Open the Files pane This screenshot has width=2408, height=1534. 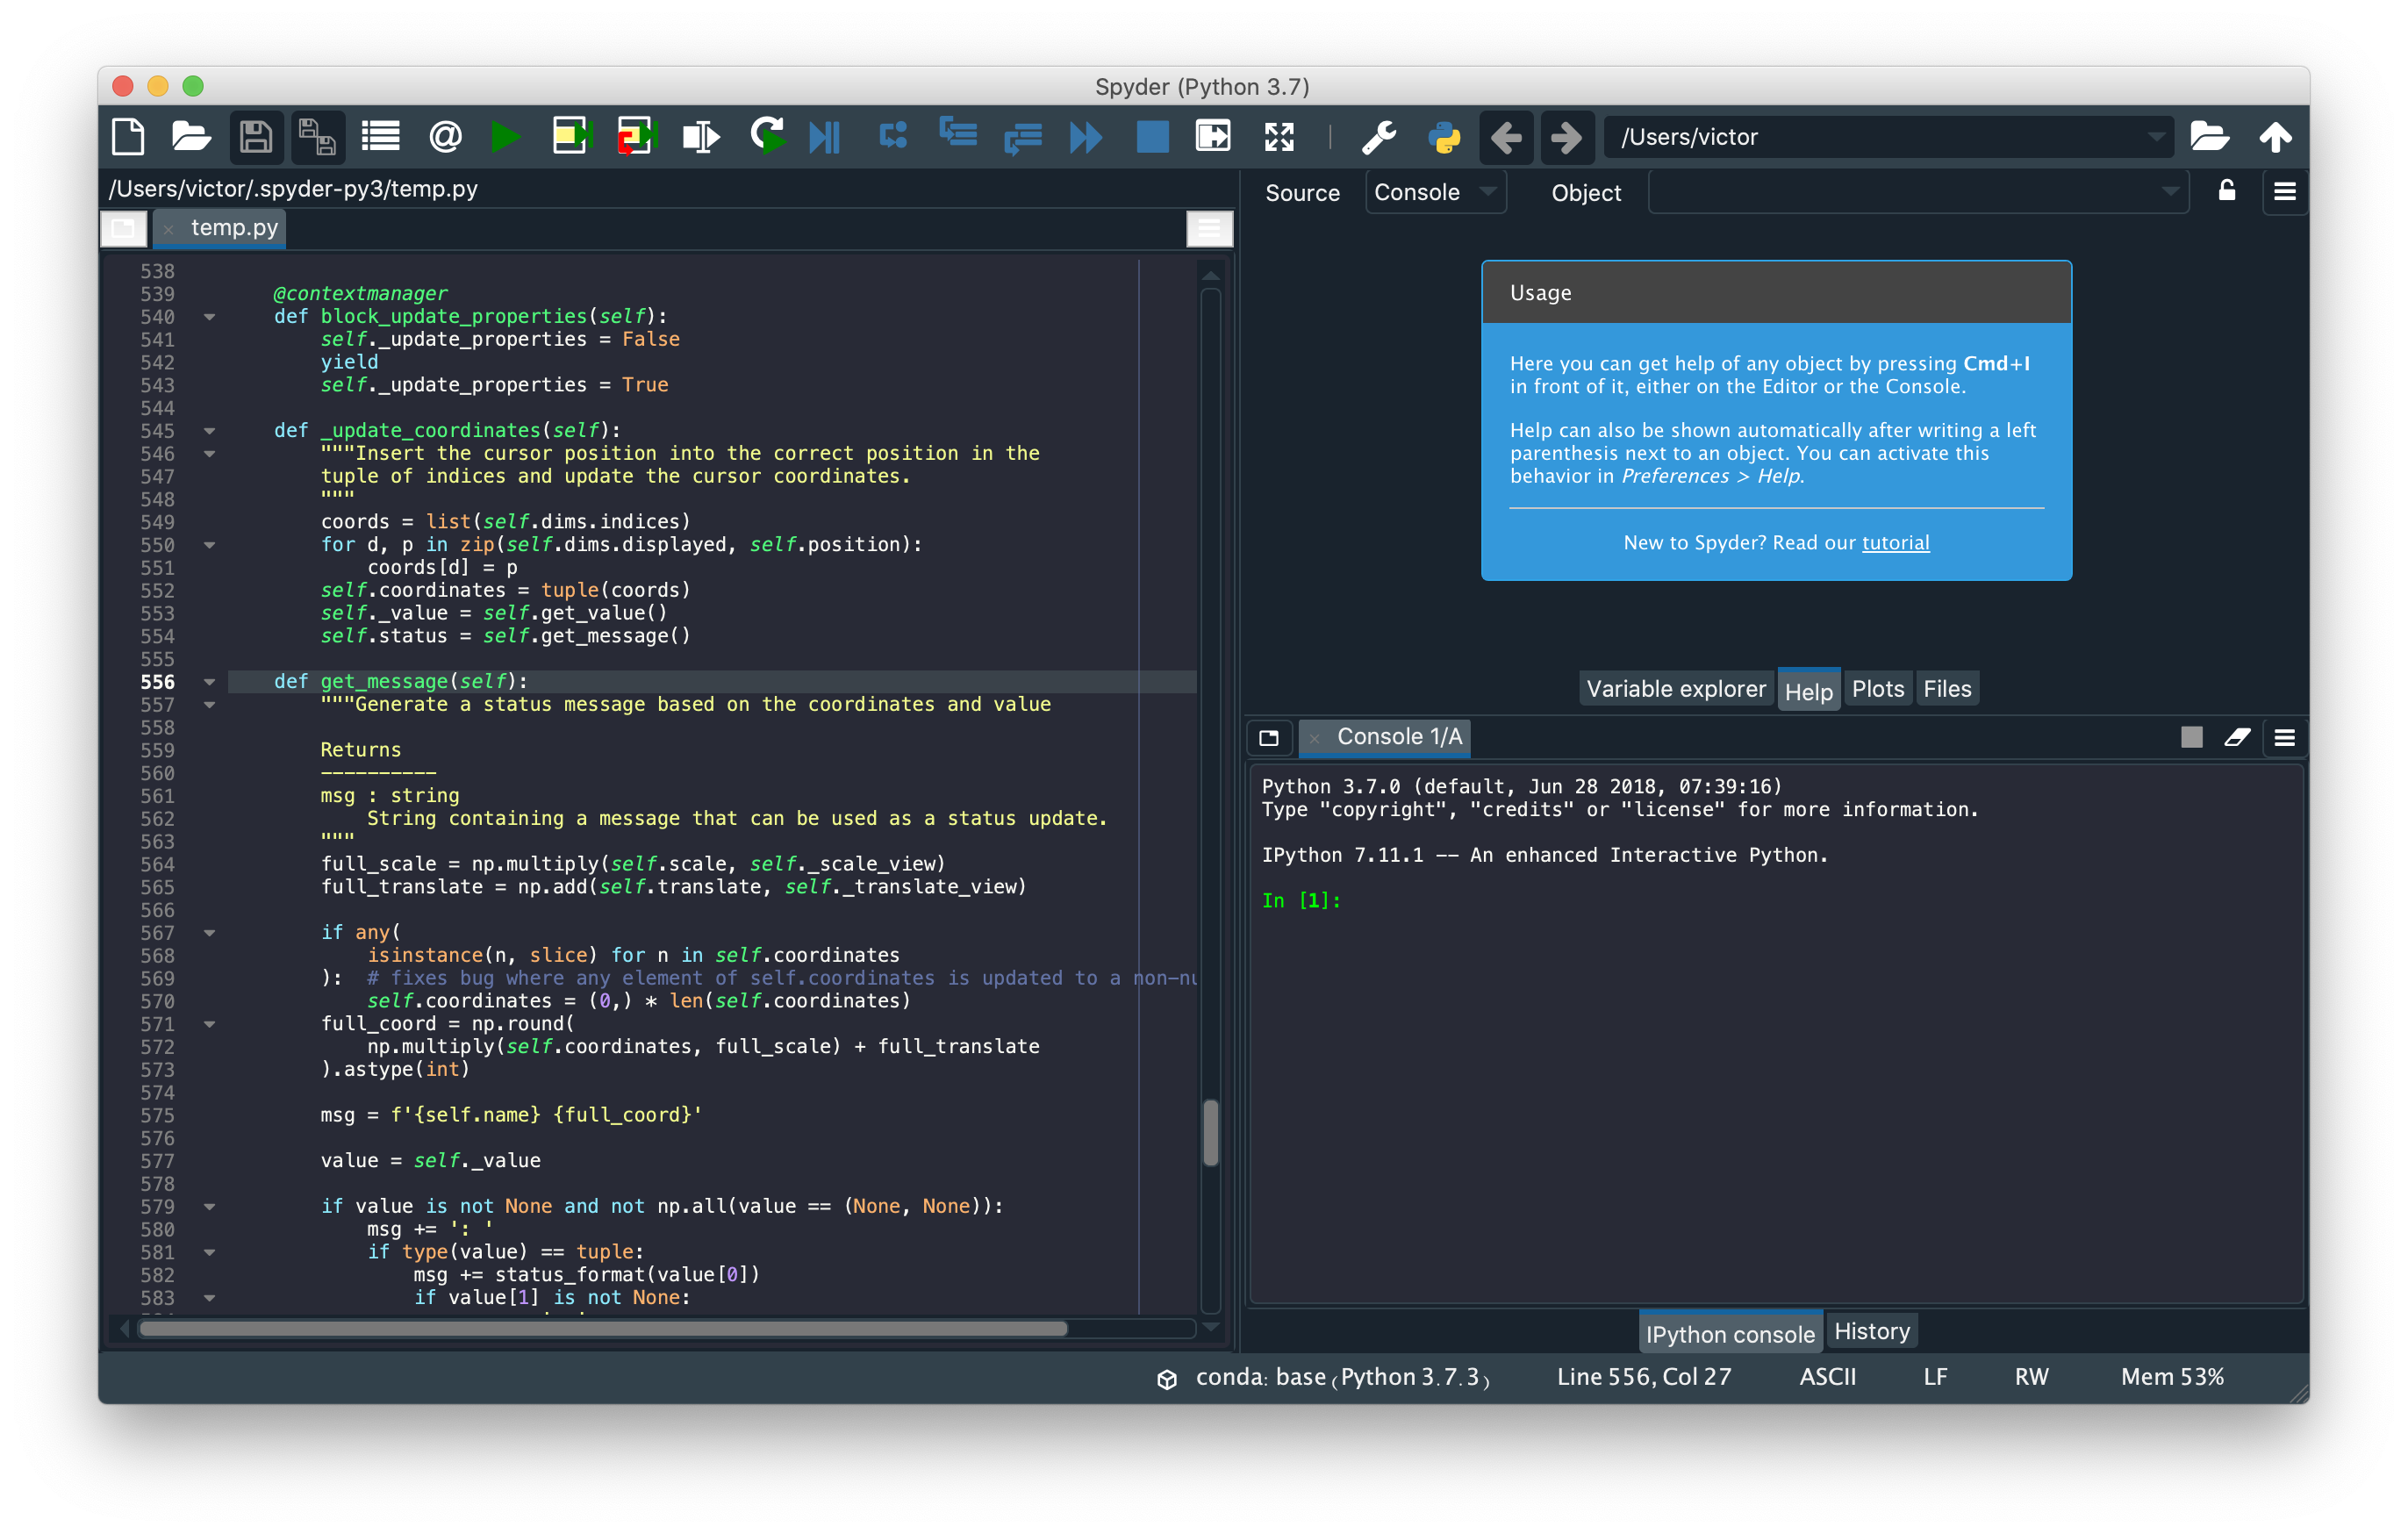(1946, 688)
